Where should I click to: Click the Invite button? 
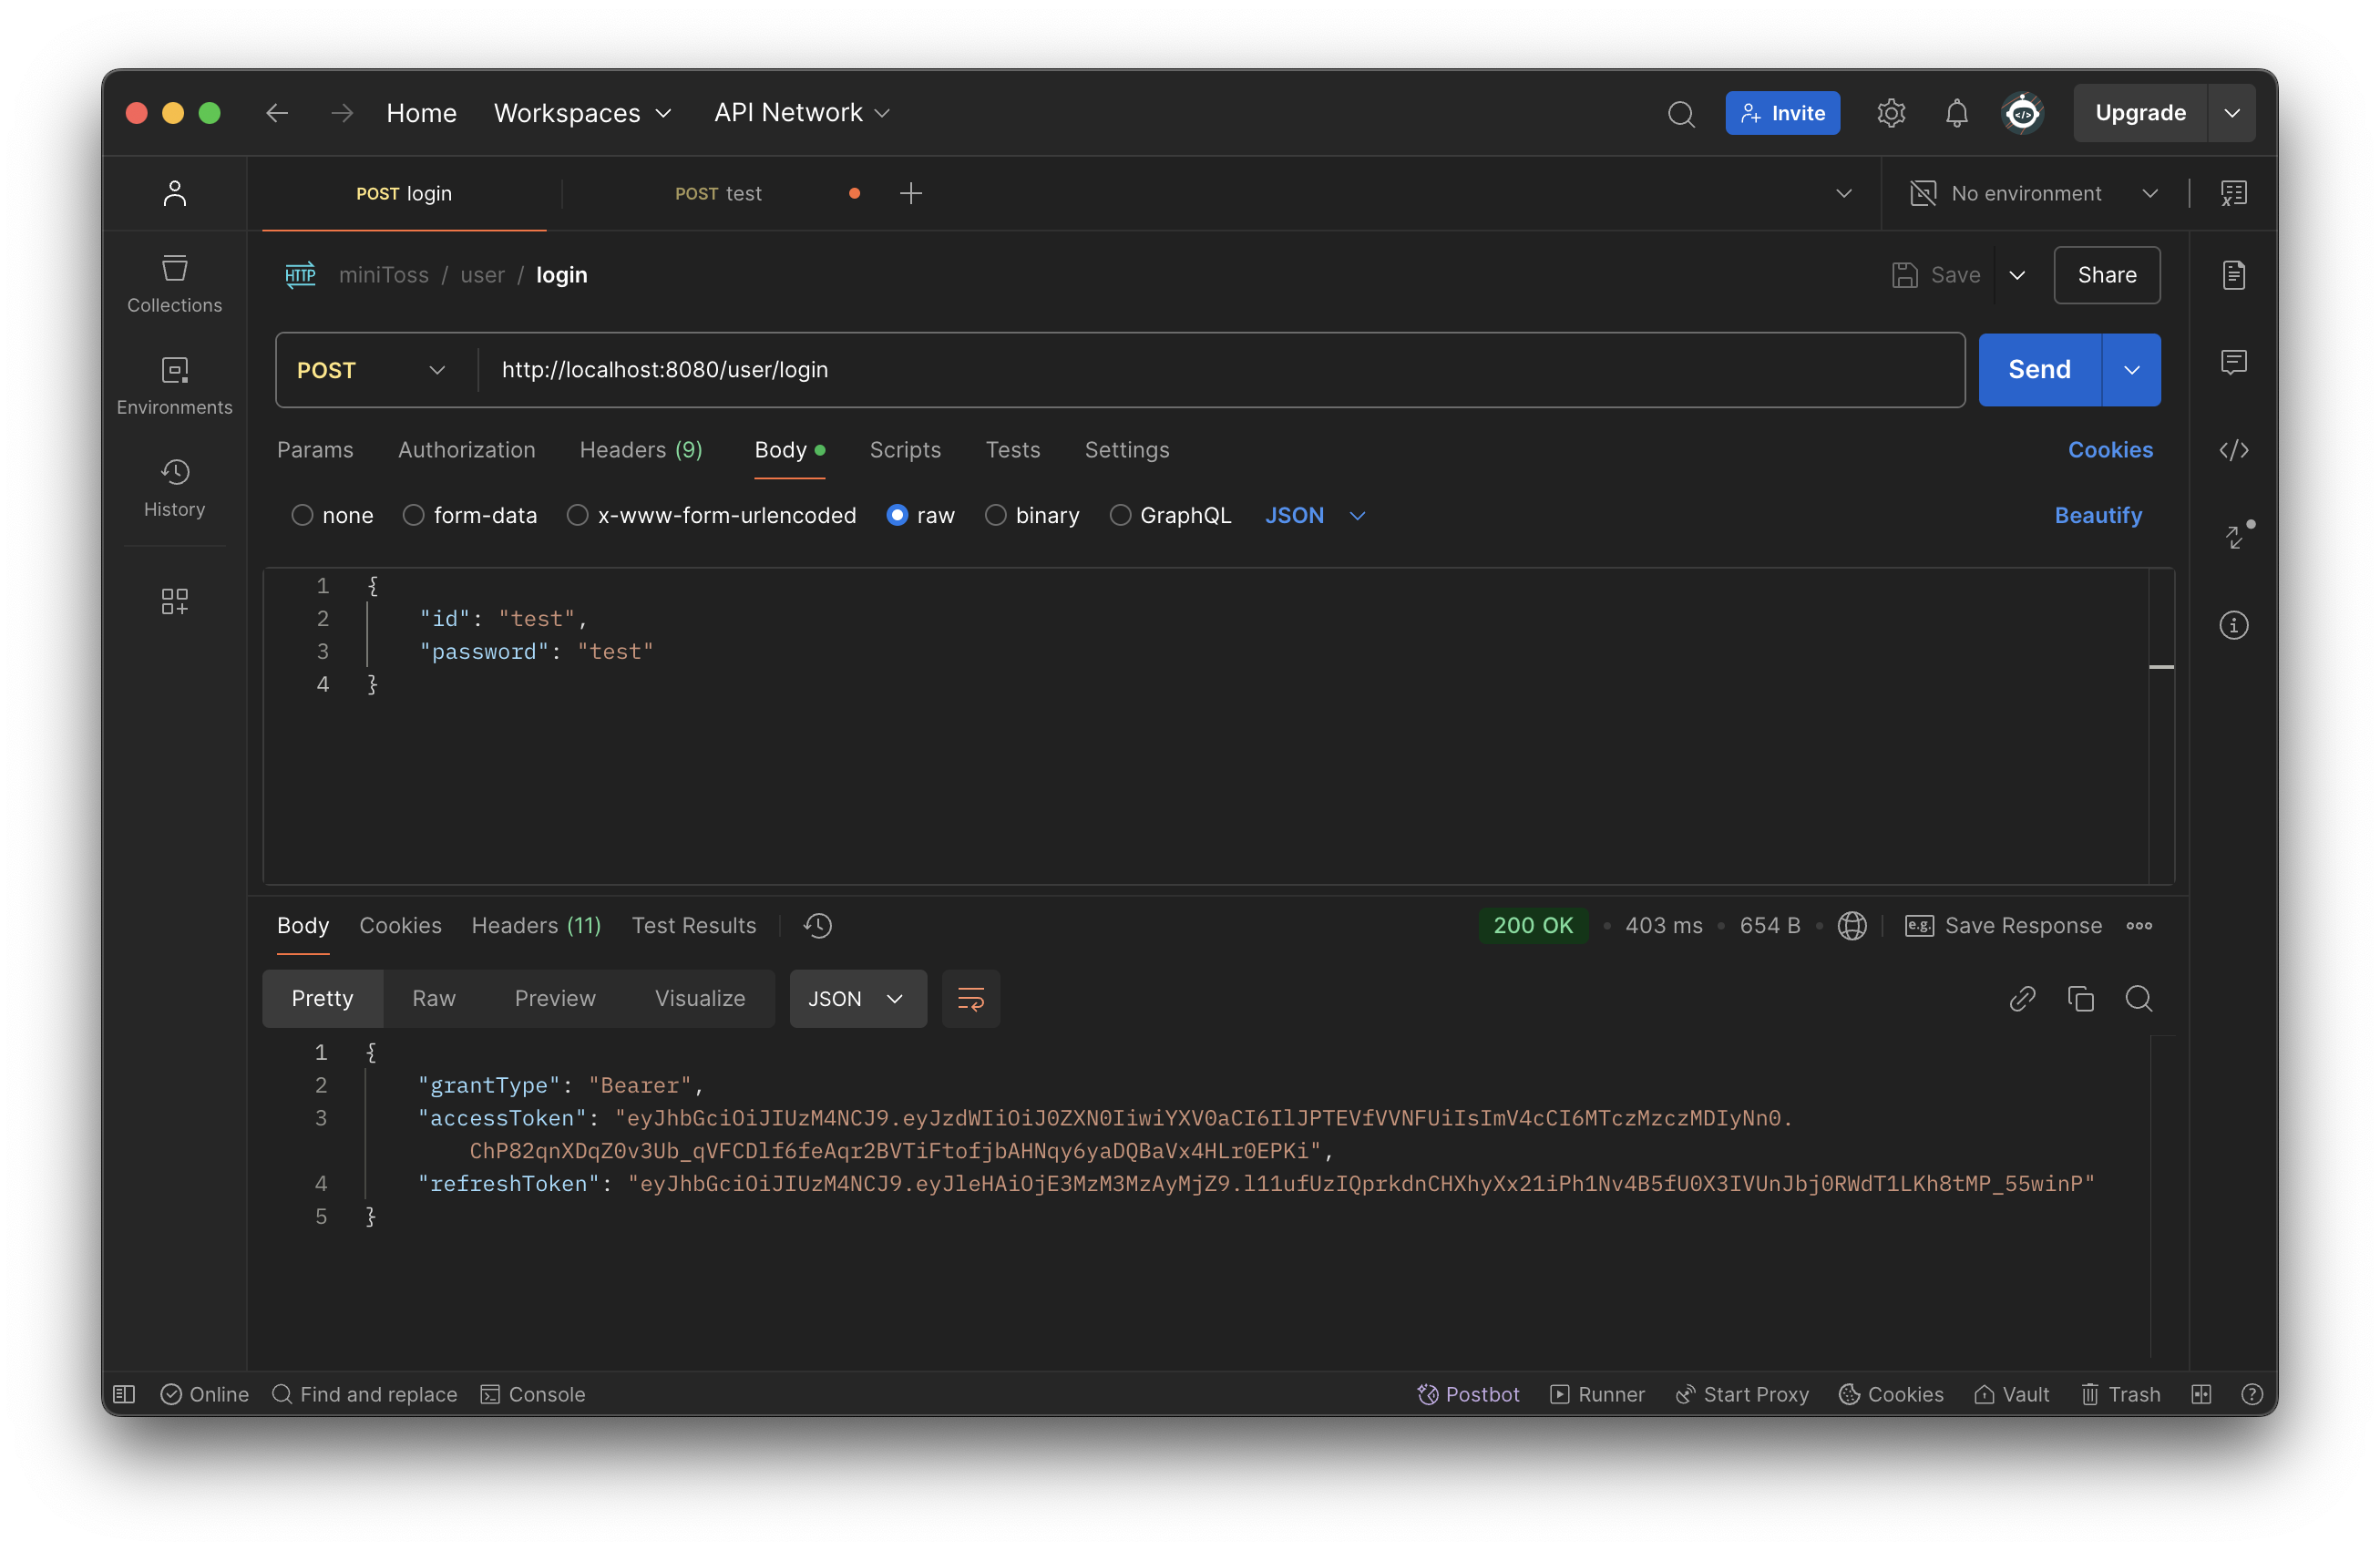click(1782, 113)
